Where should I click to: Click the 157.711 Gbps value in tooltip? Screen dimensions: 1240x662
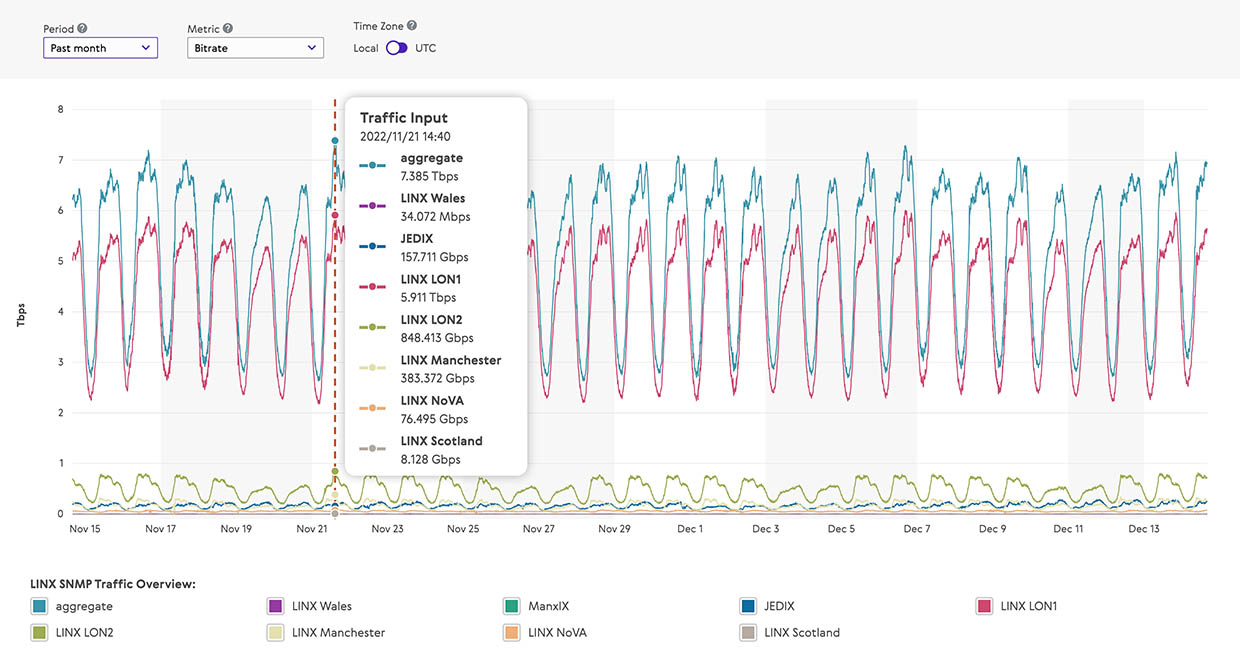coord(435,257)
